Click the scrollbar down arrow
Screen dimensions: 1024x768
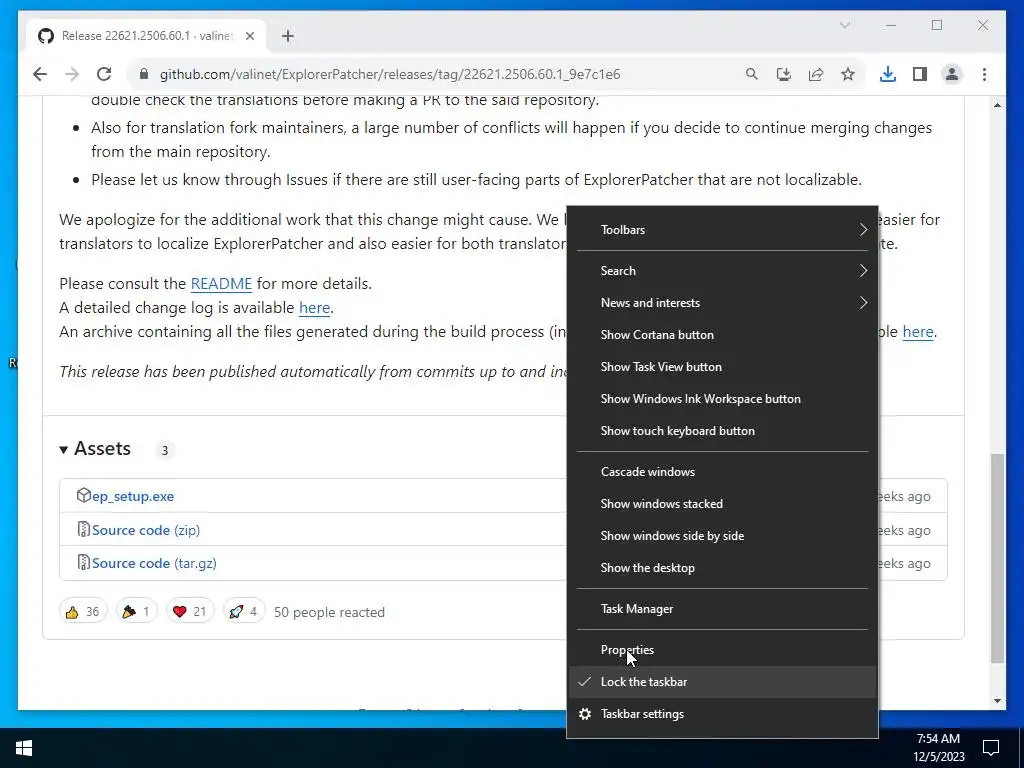pyautogui.click(x=997, y=701)
